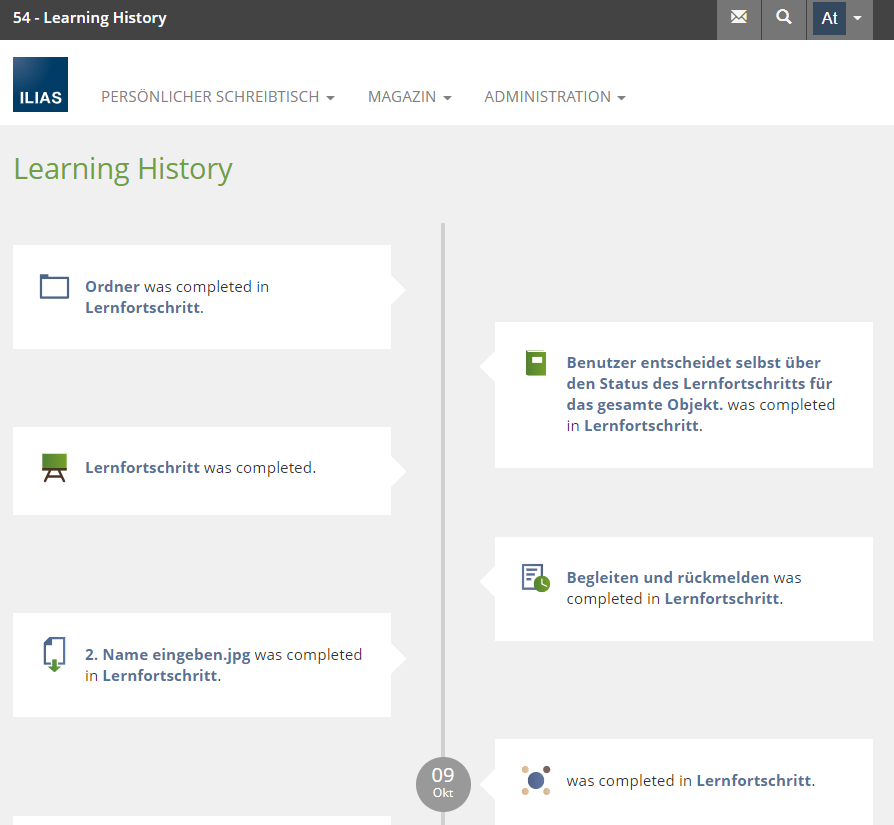Open the 2. Name eingeben.jpg link
The image size is (894, 825).
tap(167, 655)
